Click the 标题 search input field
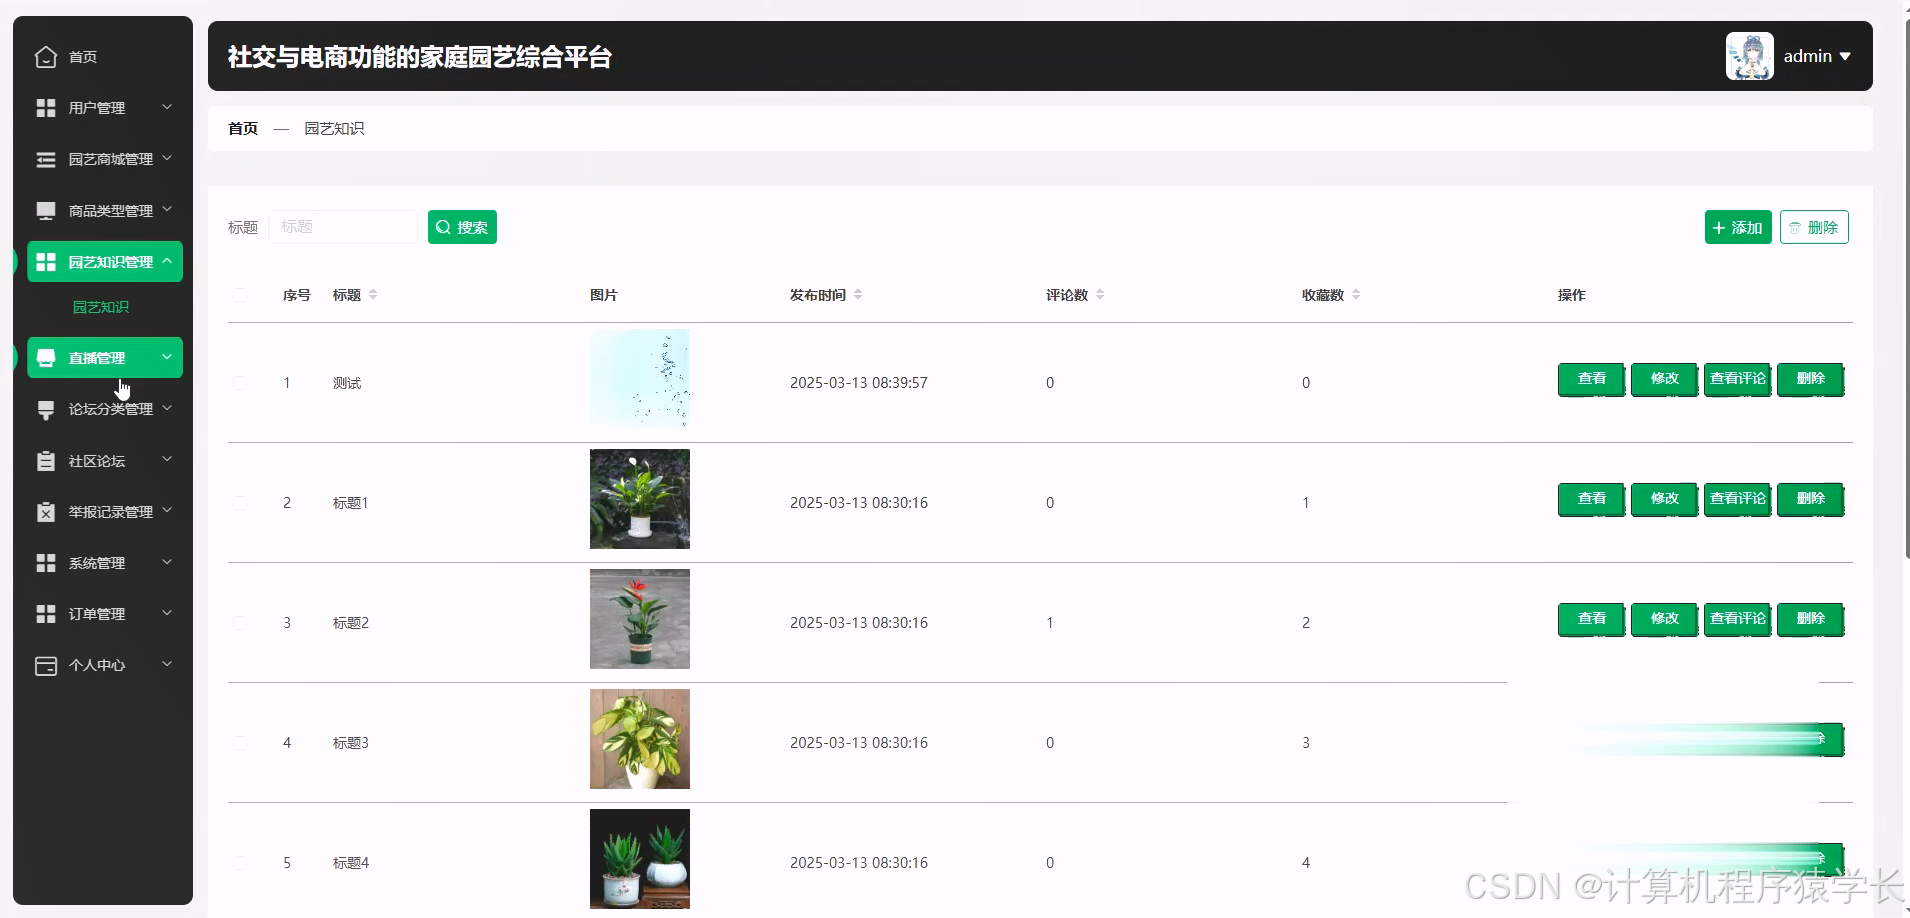1910x918 pixels. click(344, 227)
